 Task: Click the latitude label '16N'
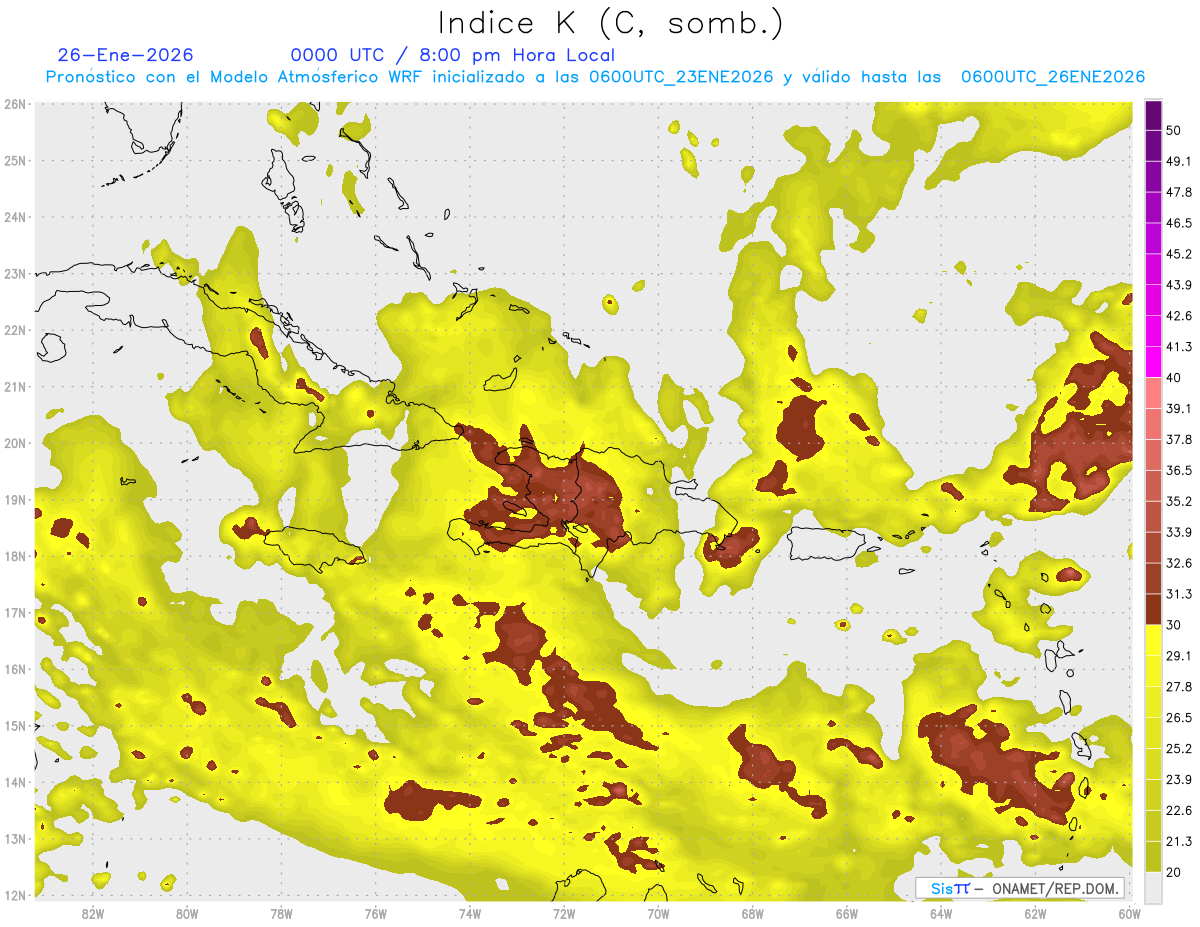click(14, 669)
